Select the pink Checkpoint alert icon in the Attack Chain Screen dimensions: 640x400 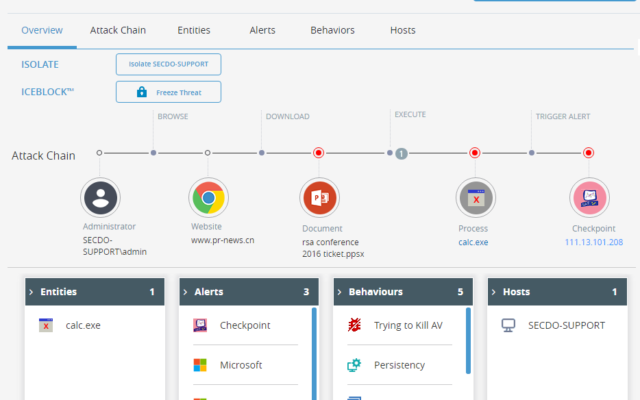point(589,198)
